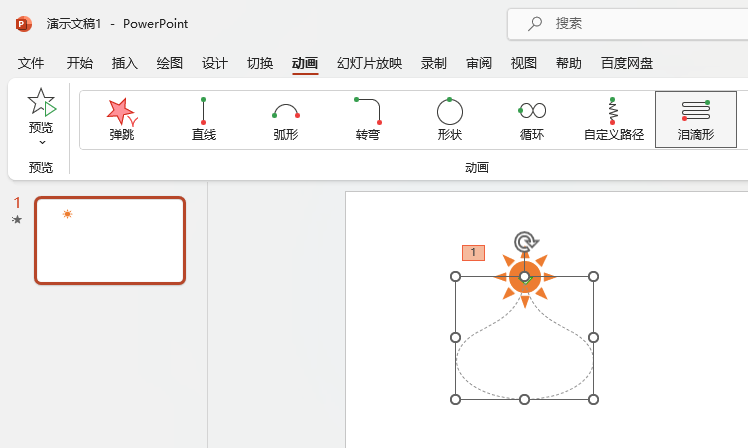Click the rotation handle above the sun
Viewport: 748px width, 448px height.
[x=525, y=241]
